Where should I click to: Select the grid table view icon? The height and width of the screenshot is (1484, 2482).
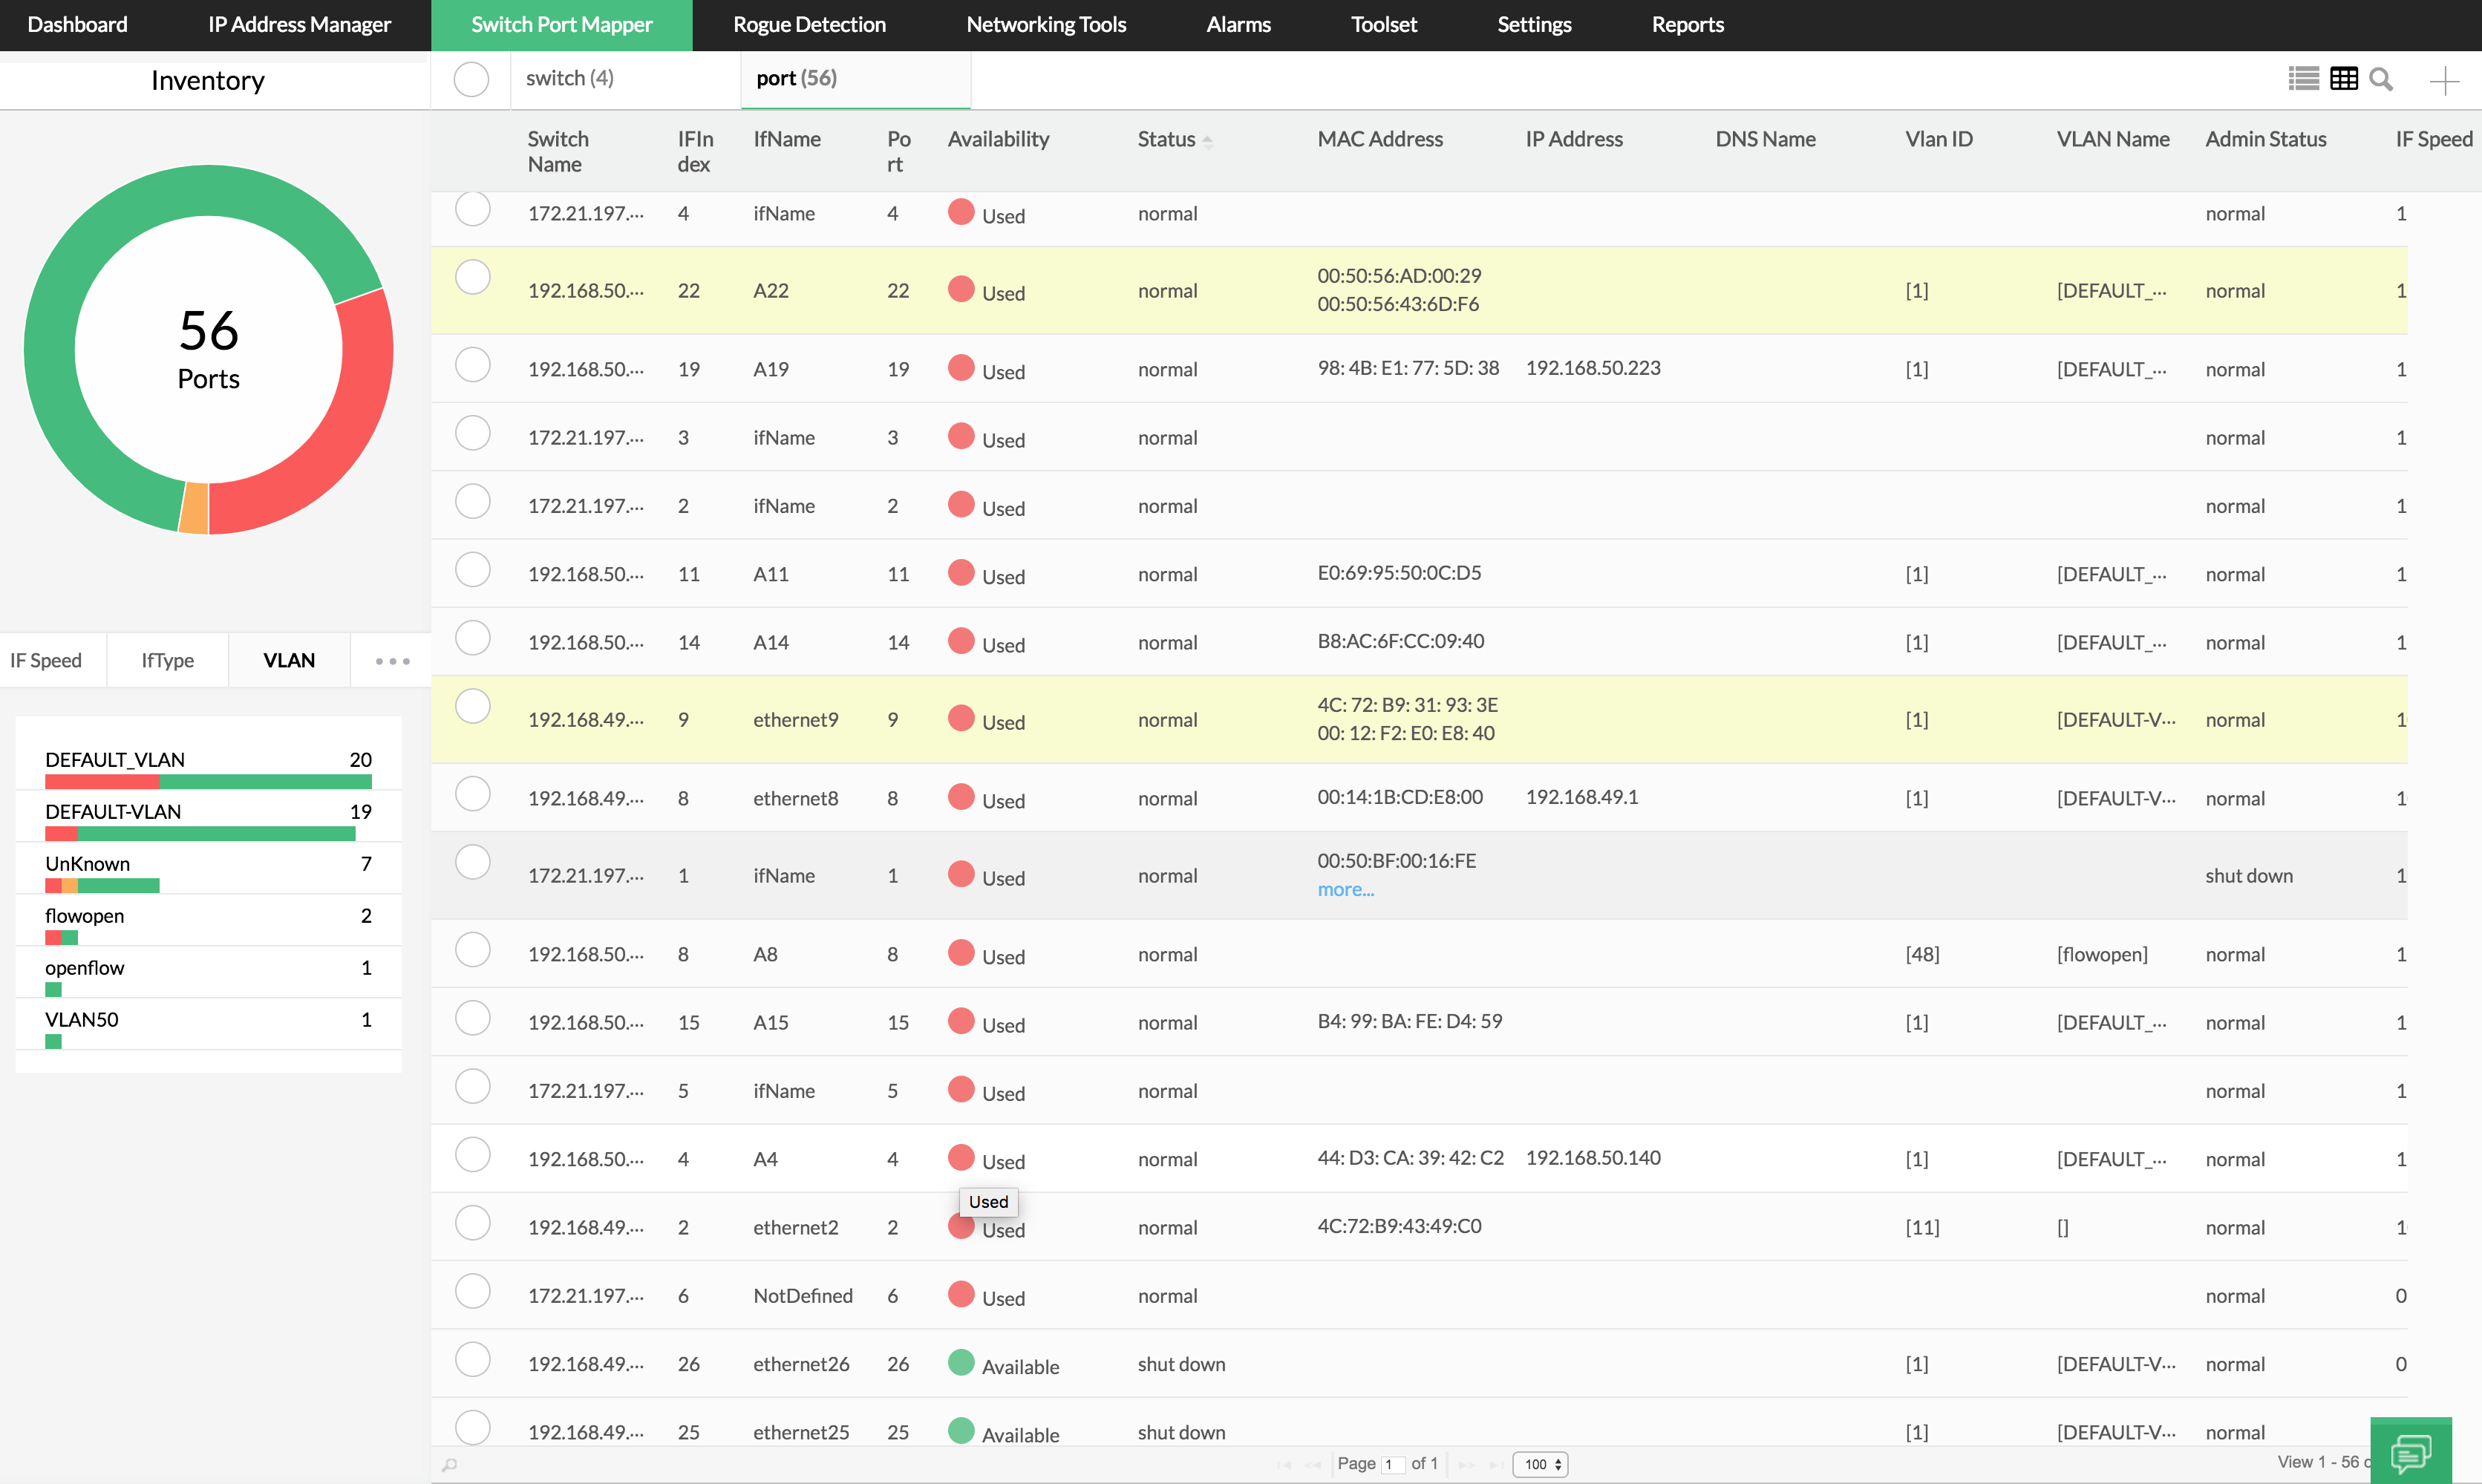pos(2343,79)
